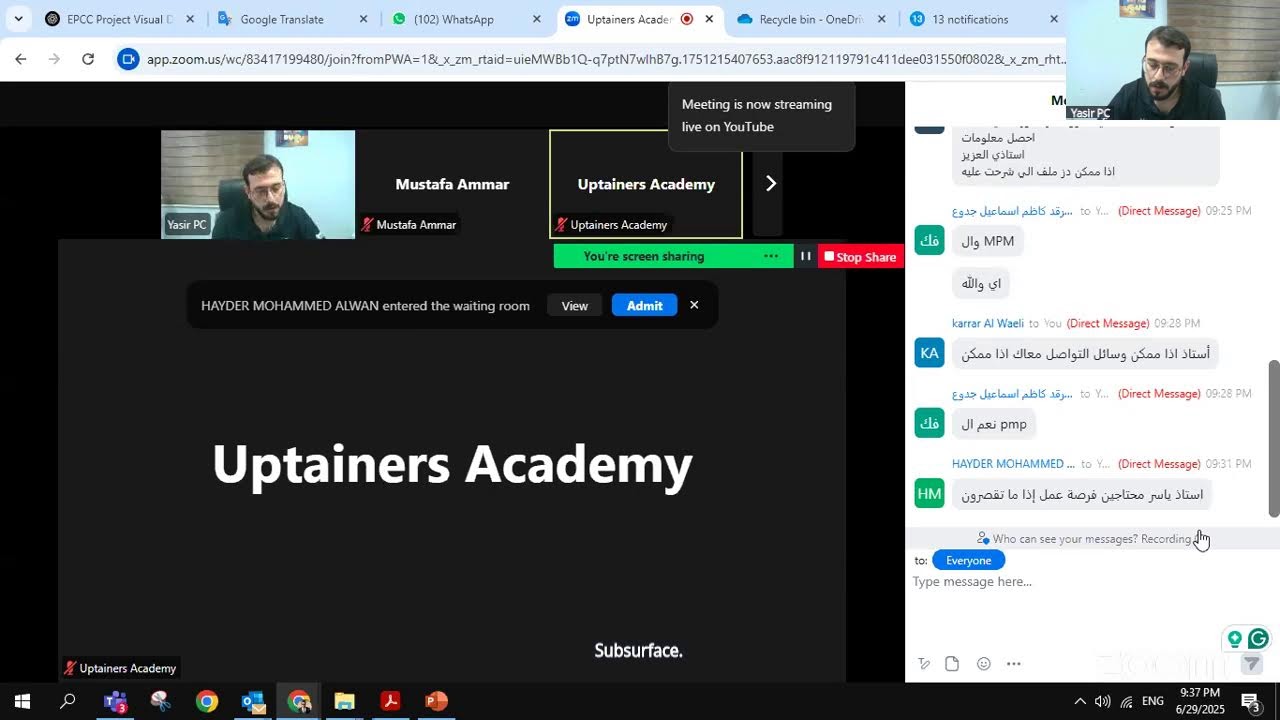1280x720 pixels.
Task: Switch to the (102) WhatsApp tab
Action: (x=466, y=19)
